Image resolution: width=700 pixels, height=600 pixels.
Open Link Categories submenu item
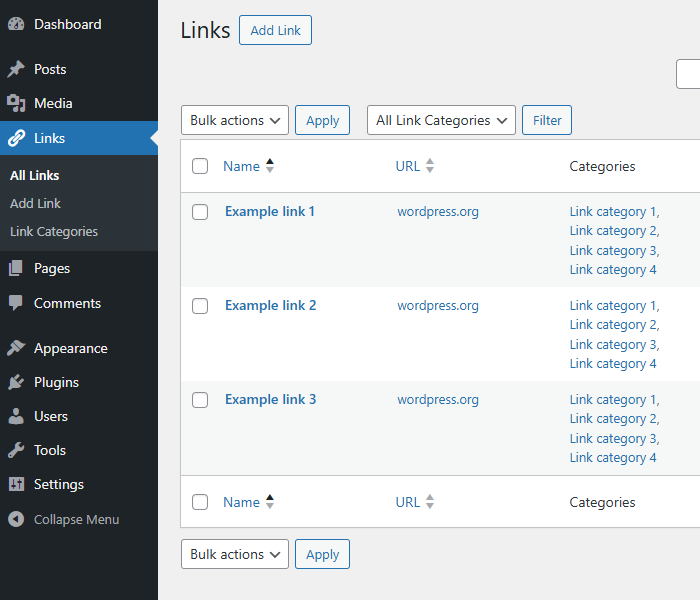click(x=54, y=231)
